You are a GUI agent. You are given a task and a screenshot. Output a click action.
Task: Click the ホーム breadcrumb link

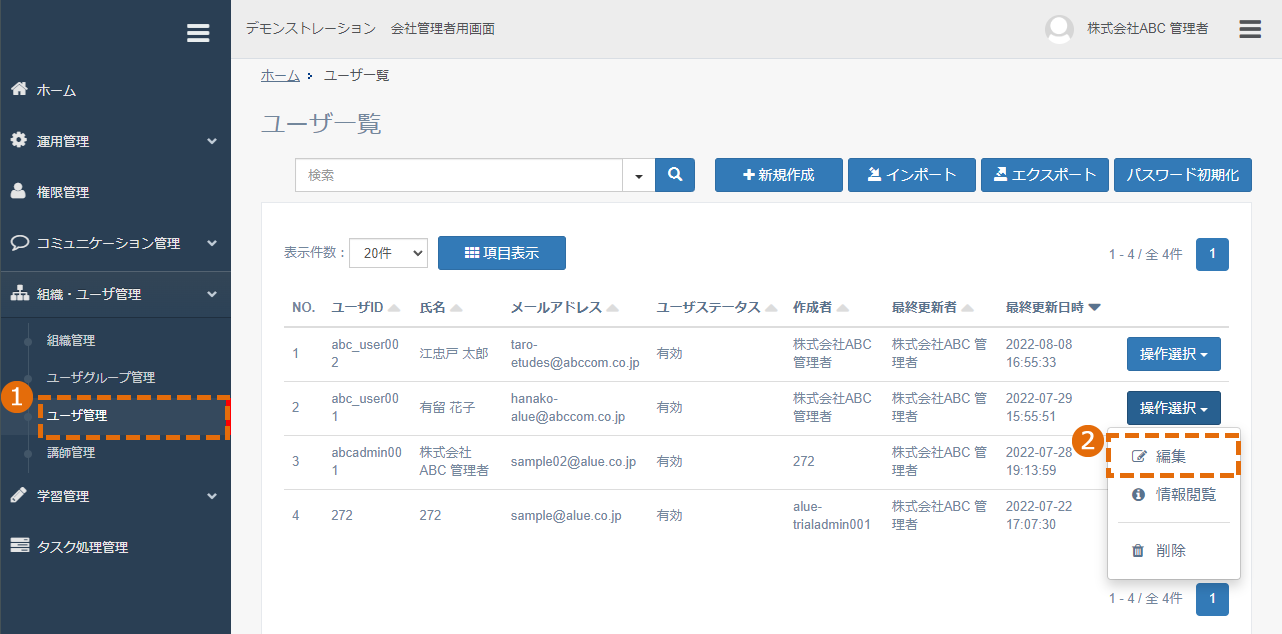[x=280, y=75]
